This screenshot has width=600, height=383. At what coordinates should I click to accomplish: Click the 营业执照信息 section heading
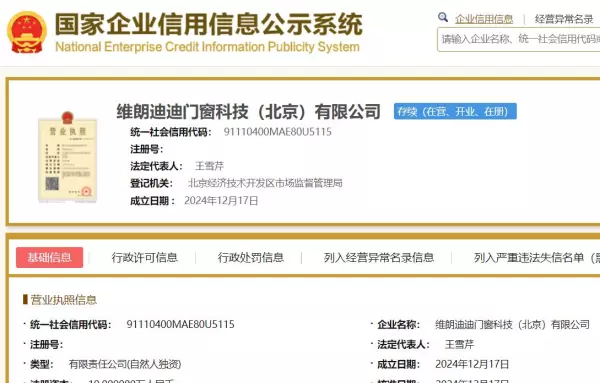click(x=64, y=300)
